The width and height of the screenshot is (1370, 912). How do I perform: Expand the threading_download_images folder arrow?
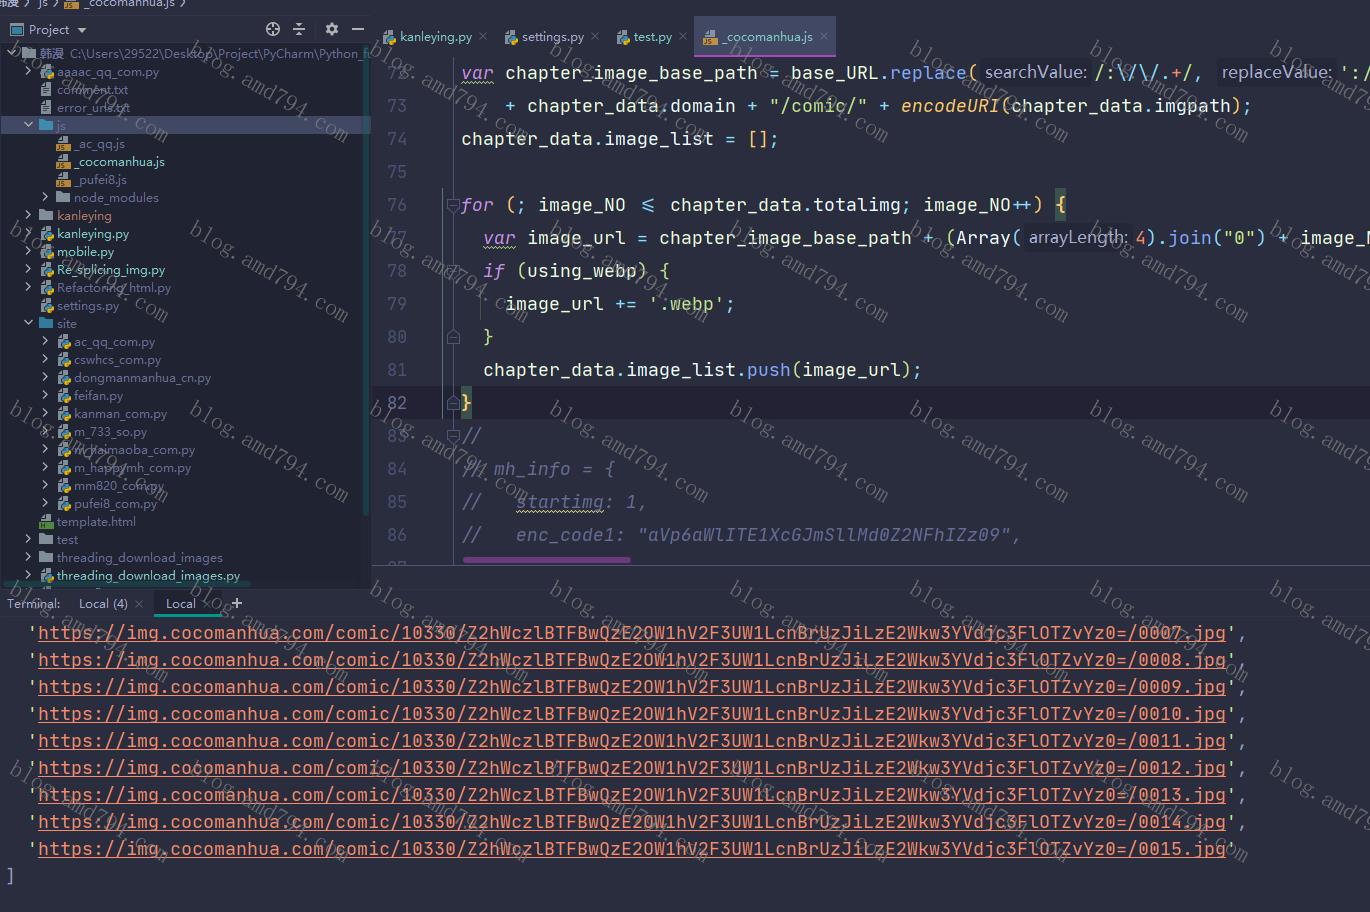[28, 557]
